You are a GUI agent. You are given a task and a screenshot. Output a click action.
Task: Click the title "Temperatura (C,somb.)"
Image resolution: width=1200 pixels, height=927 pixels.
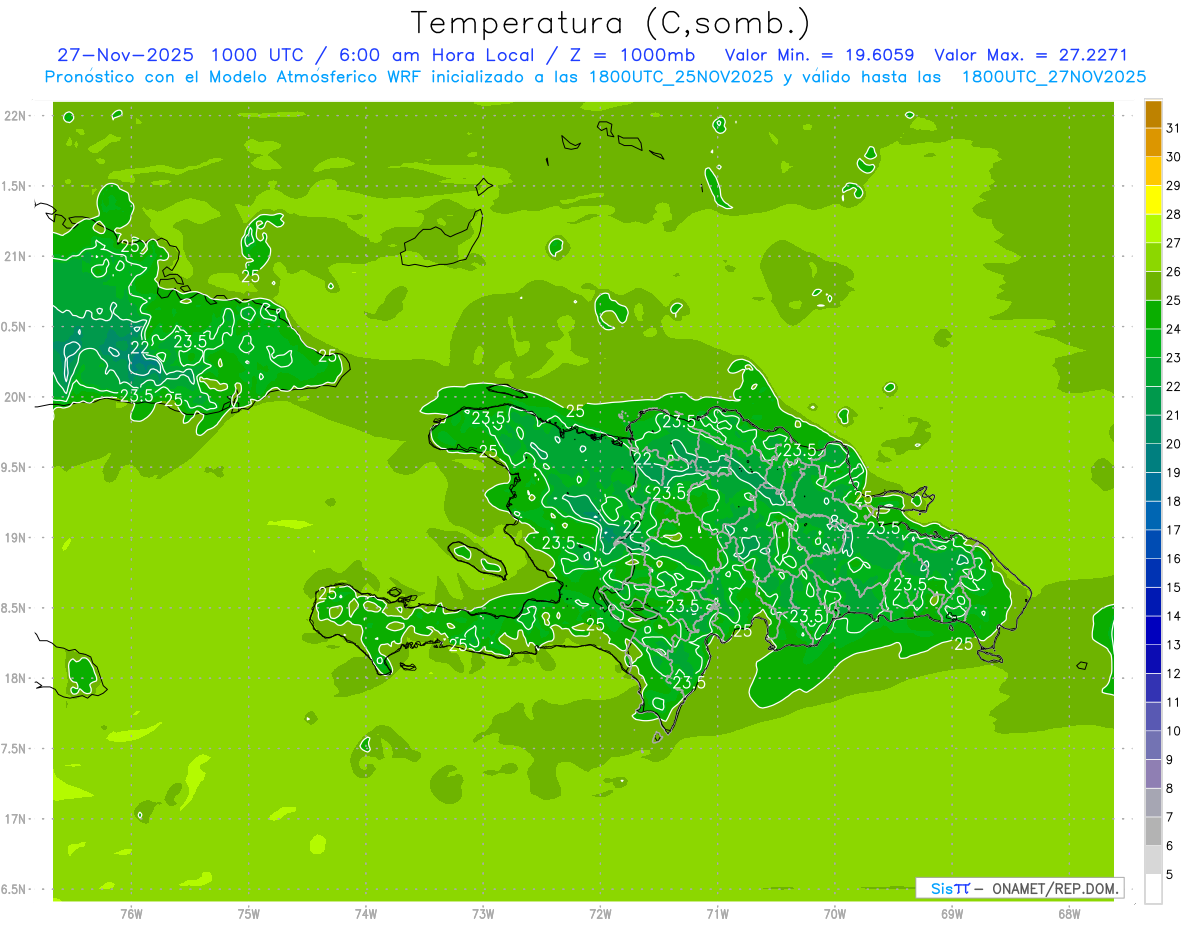coord(609,23)
